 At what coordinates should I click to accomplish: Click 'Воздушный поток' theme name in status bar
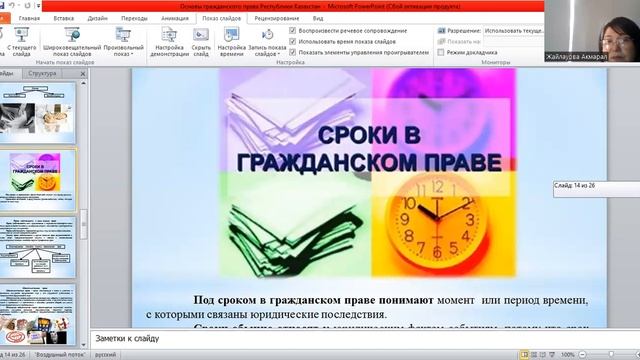point(60,355)
